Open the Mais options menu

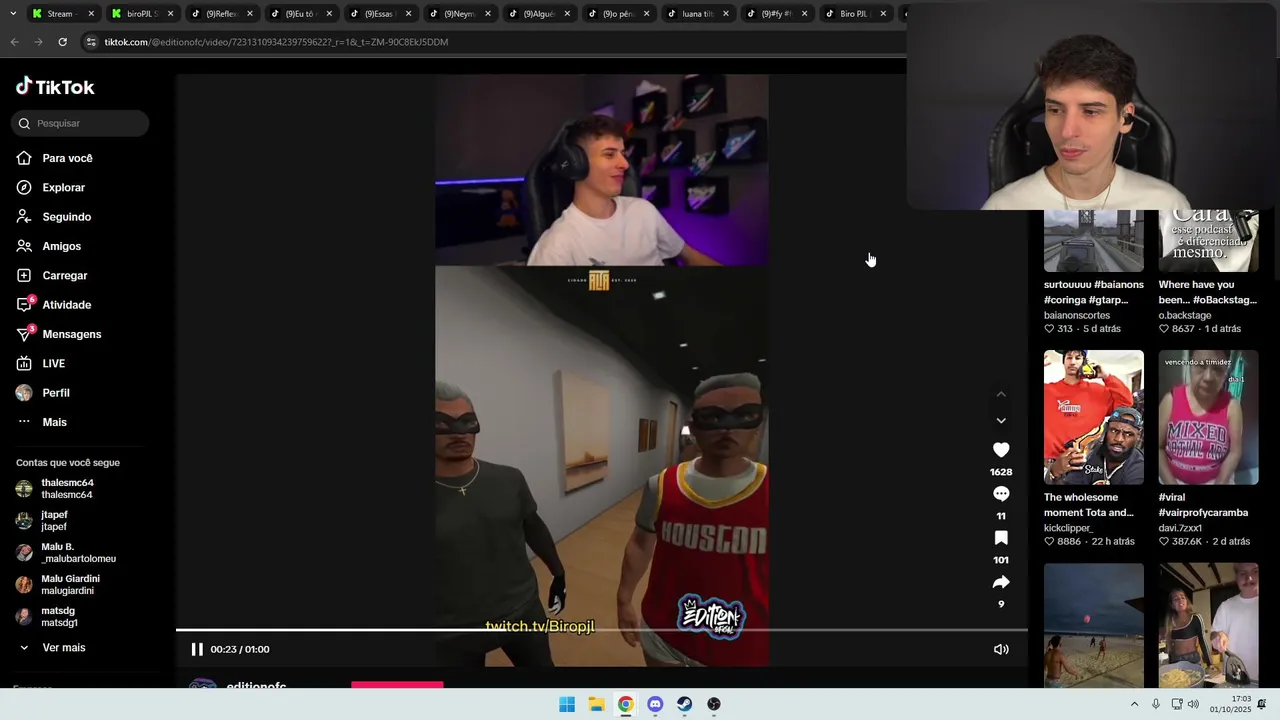point(42,422)
